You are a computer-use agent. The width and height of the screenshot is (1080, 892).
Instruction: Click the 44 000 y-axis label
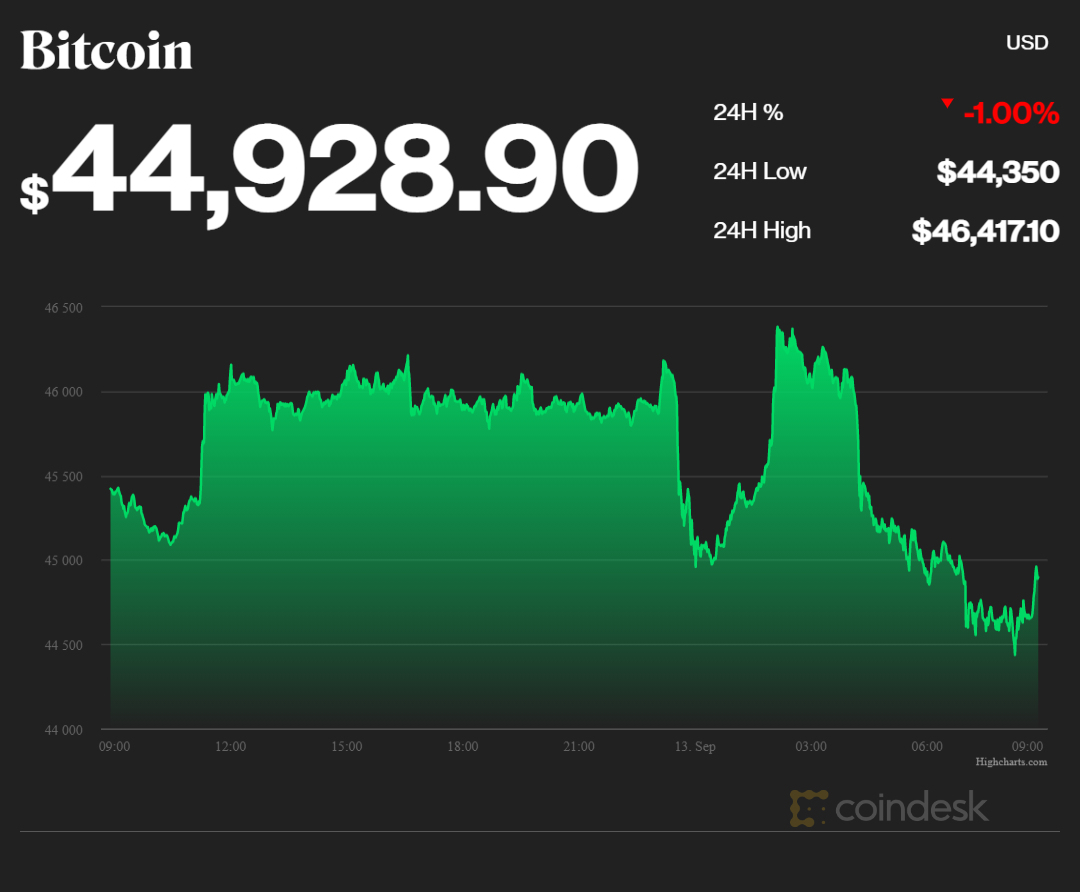tap(63, 730)
